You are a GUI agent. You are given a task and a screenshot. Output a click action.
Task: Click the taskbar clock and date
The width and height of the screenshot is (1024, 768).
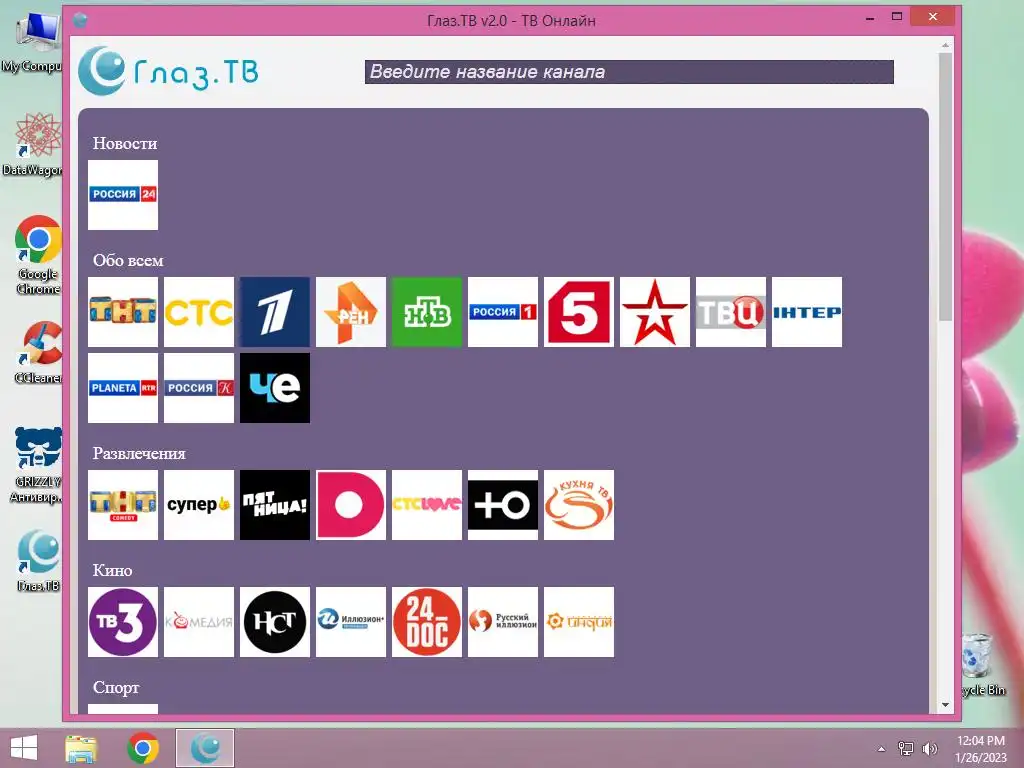pyautogui.click(x=981, y=749)
